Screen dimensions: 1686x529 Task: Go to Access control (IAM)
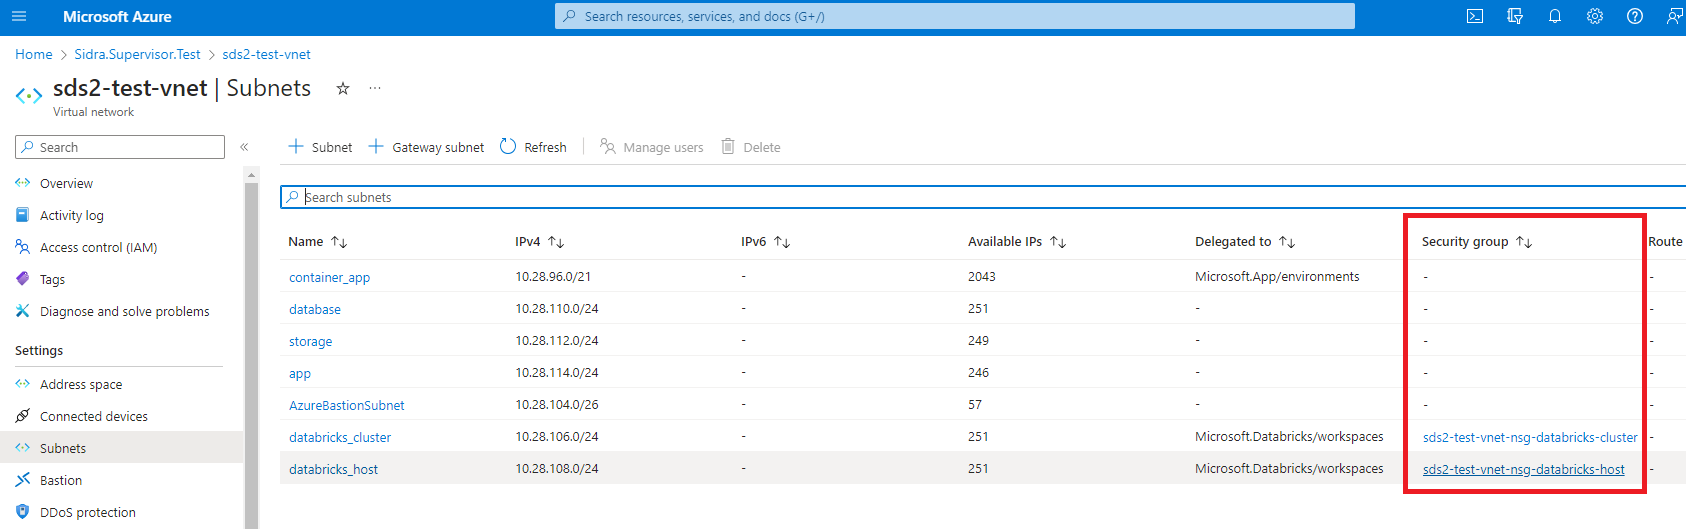click(98, 247)
